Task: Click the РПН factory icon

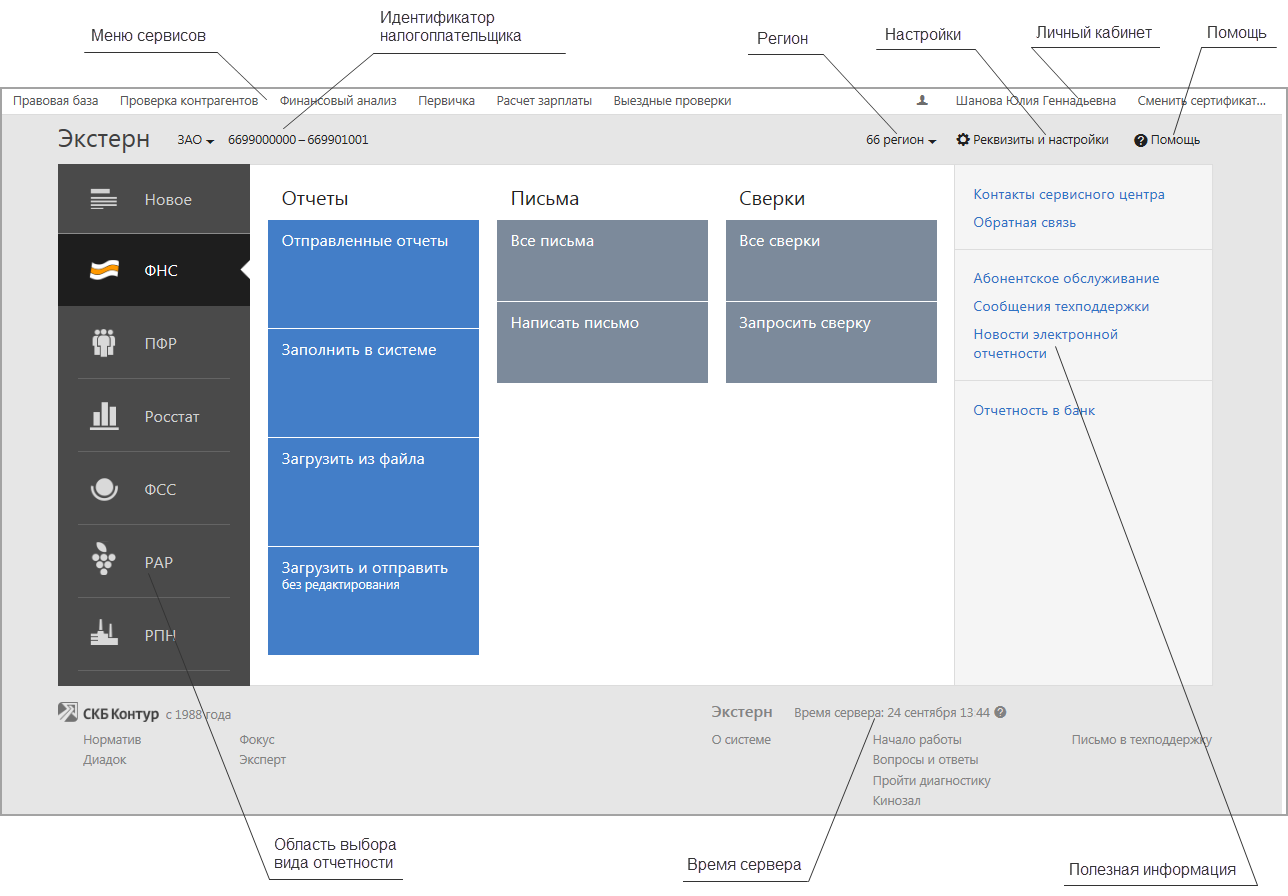Action: pyautogui.click(x=104, y=633)
